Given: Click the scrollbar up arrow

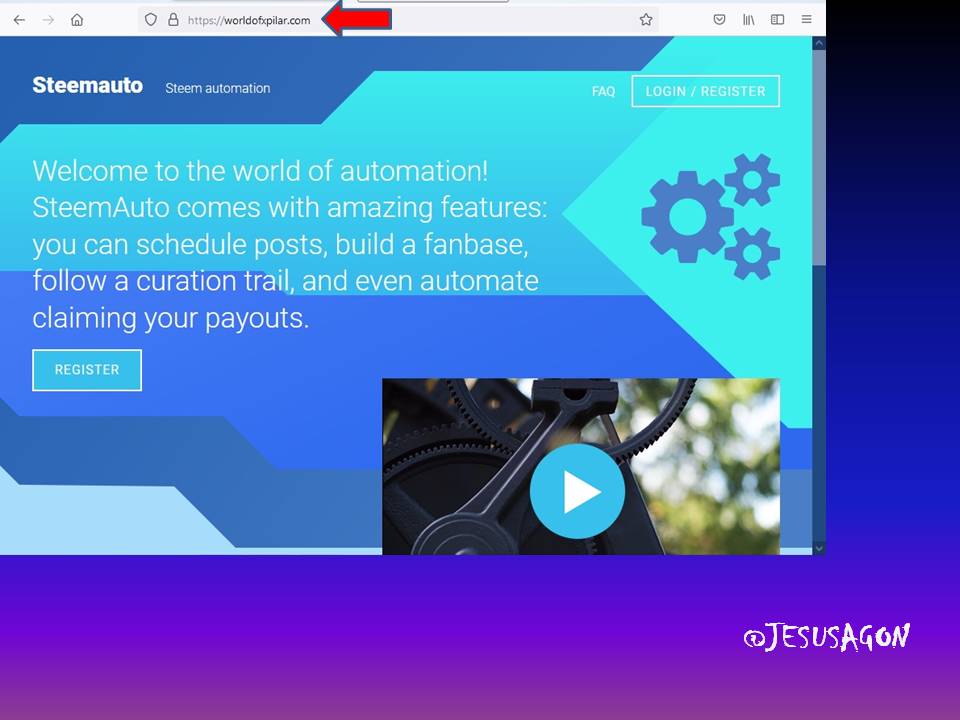Looking at the screenshot, I should pos(819,43).
